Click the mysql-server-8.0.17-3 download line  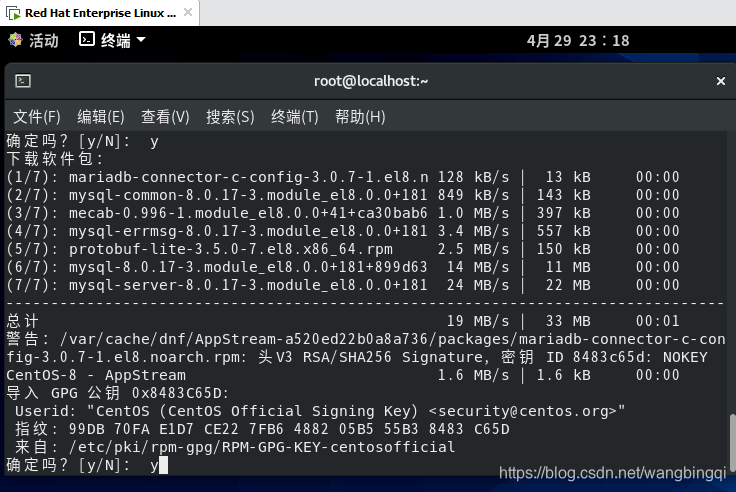click(343, 285)
